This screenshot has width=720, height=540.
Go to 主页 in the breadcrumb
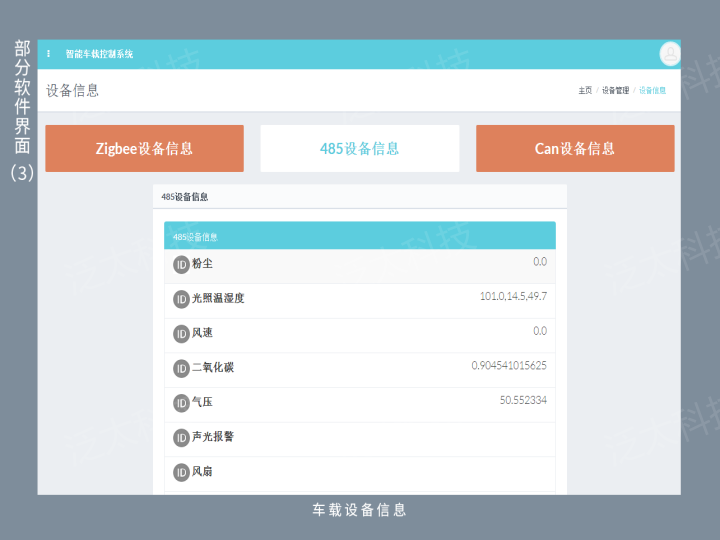tap(585, 91)
